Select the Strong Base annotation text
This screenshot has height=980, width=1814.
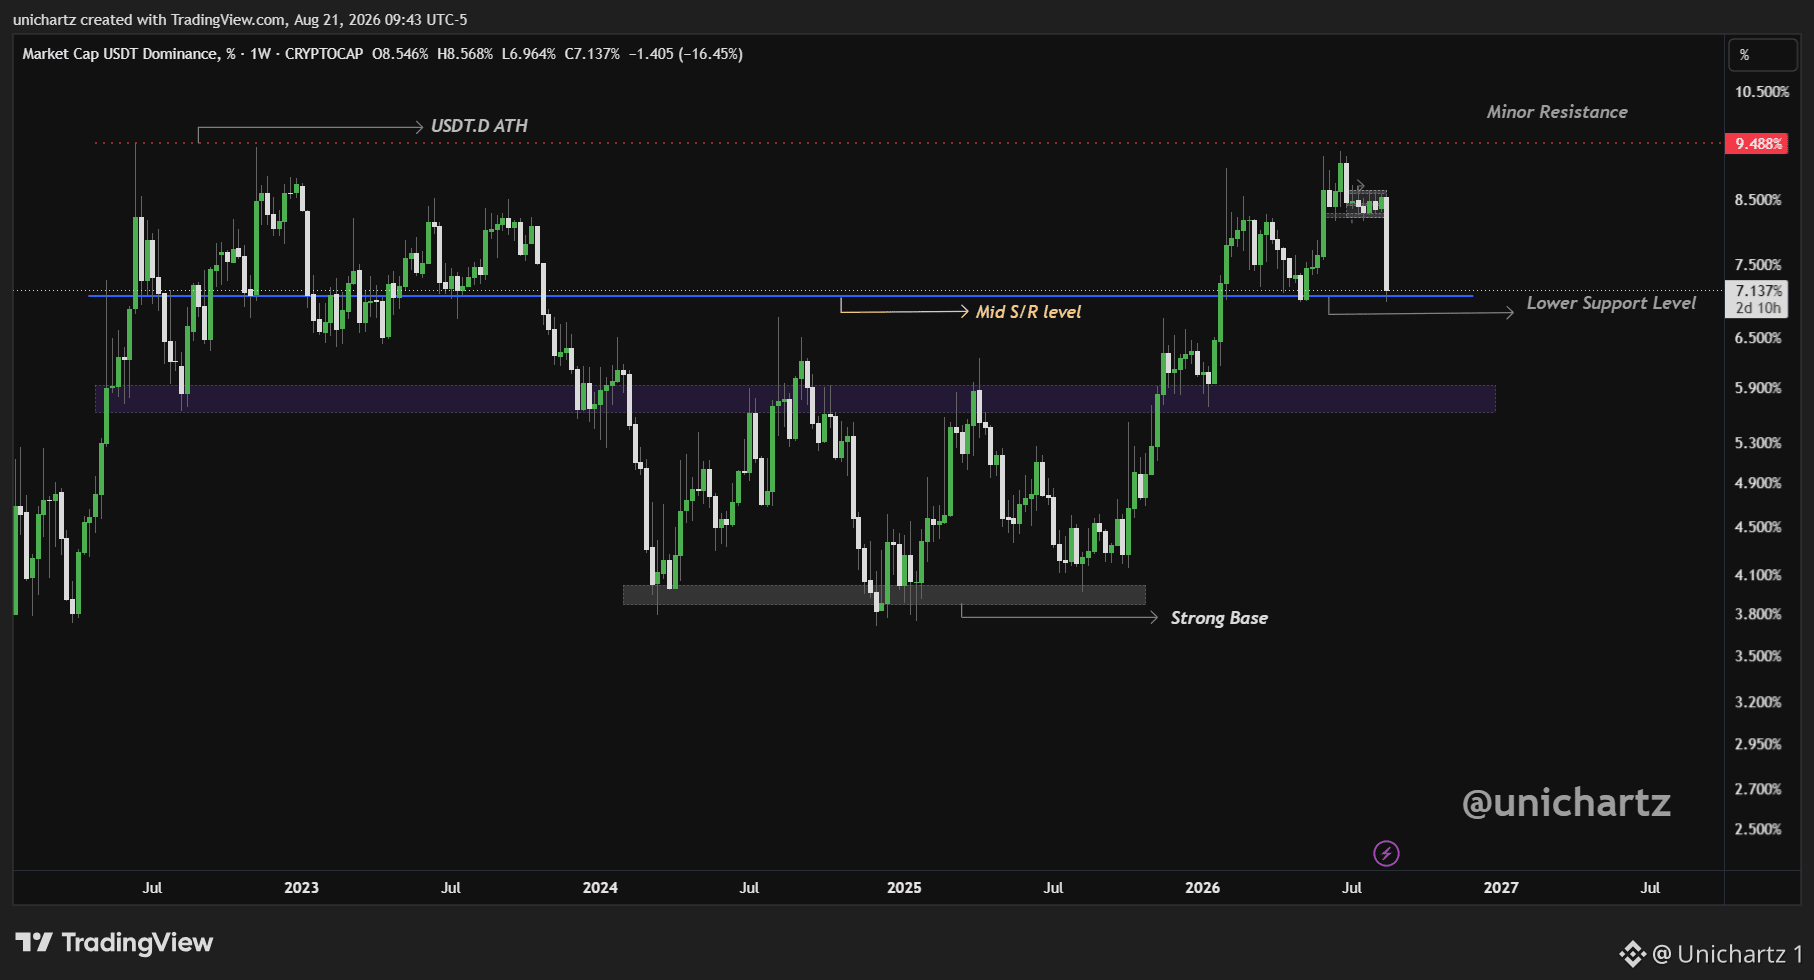tap(1219, 618)
